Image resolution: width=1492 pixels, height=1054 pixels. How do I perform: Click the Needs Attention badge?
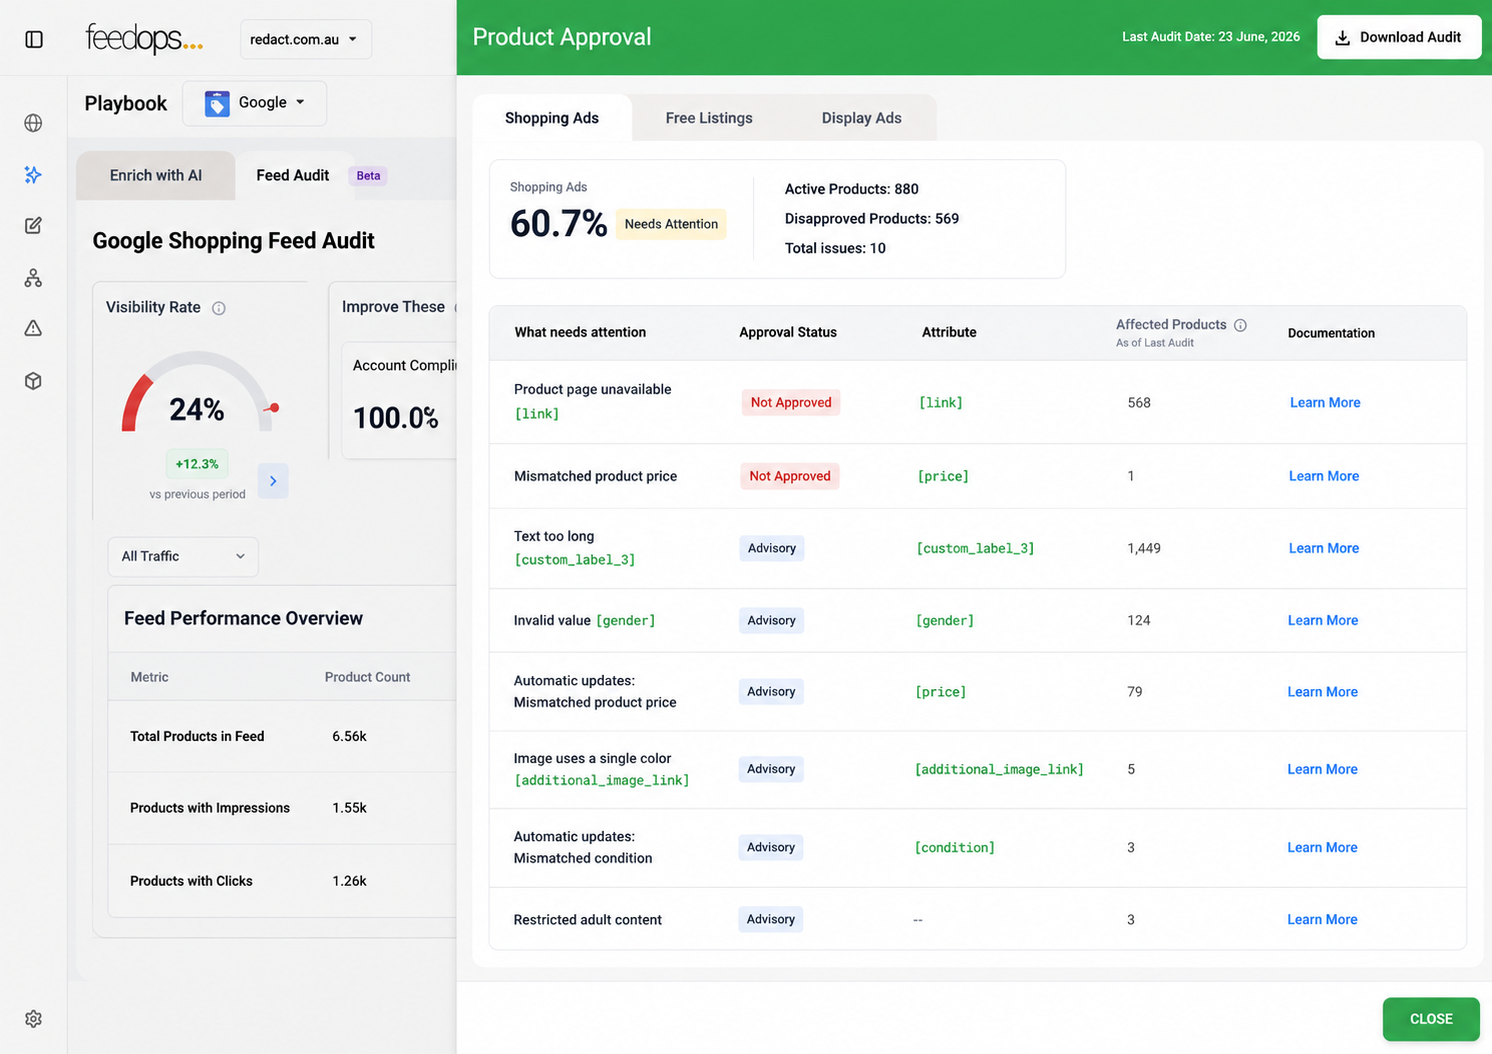coord(671,224)
